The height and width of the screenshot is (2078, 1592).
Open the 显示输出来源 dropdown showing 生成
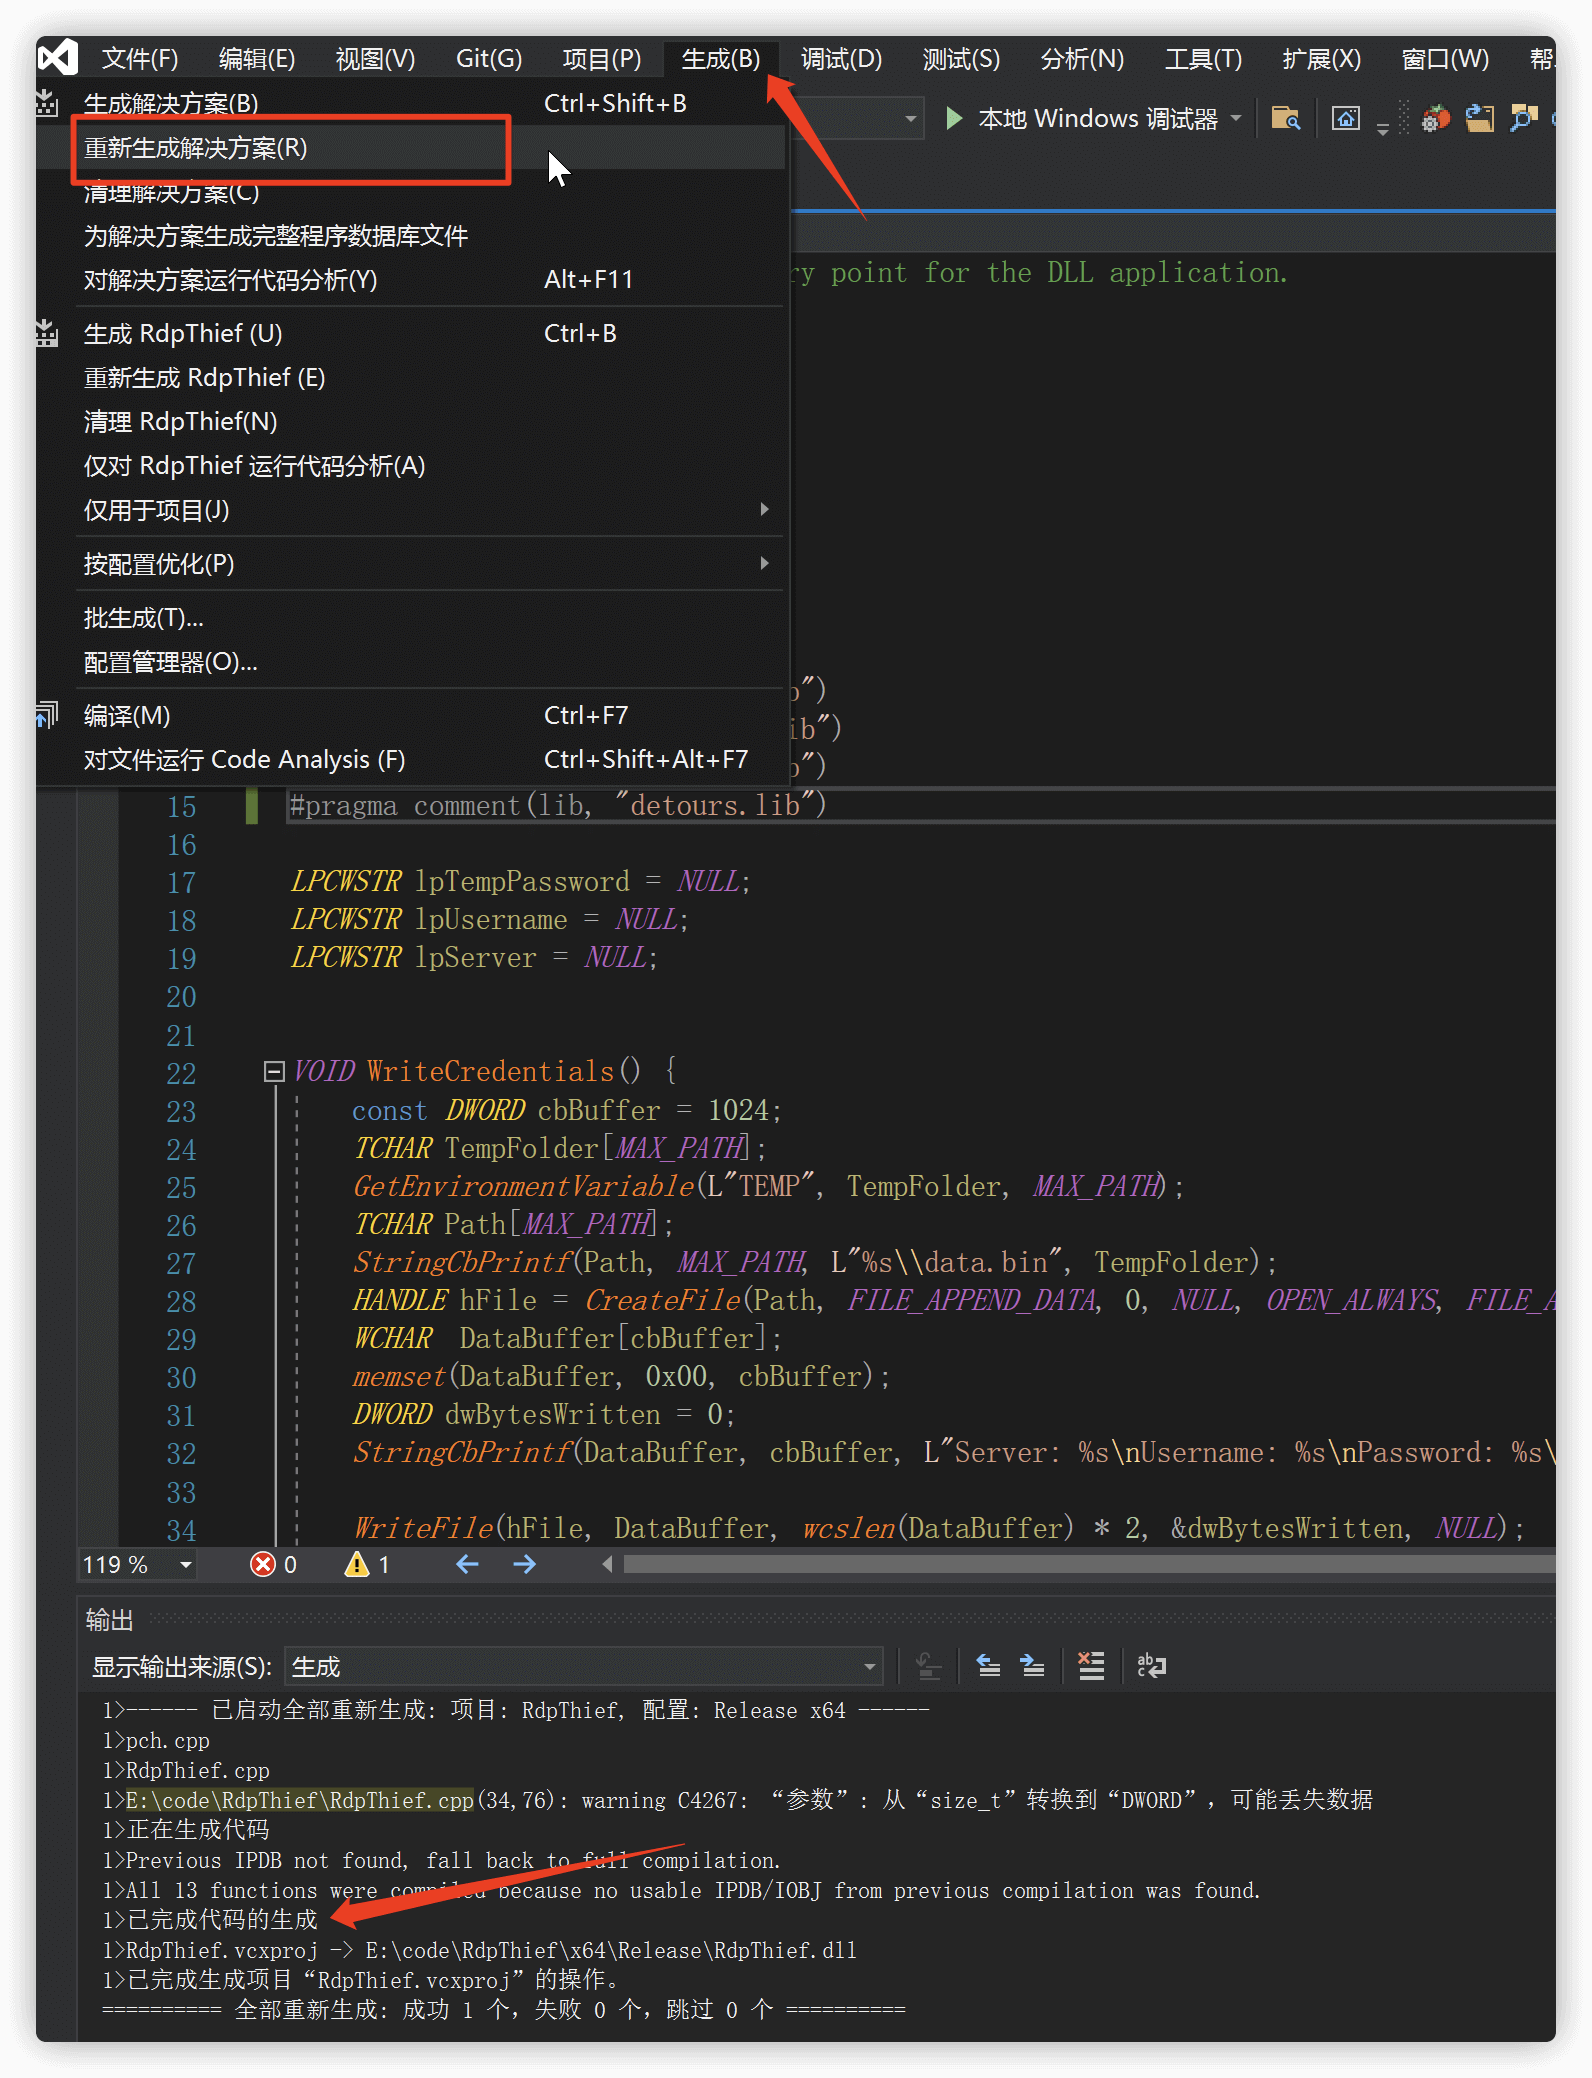pos(583,1666)
